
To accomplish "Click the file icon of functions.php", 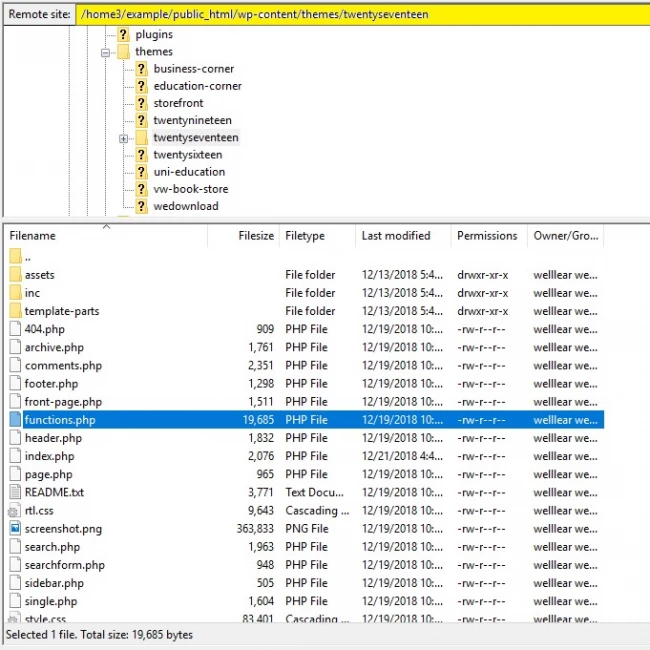I will click(15, 420).
